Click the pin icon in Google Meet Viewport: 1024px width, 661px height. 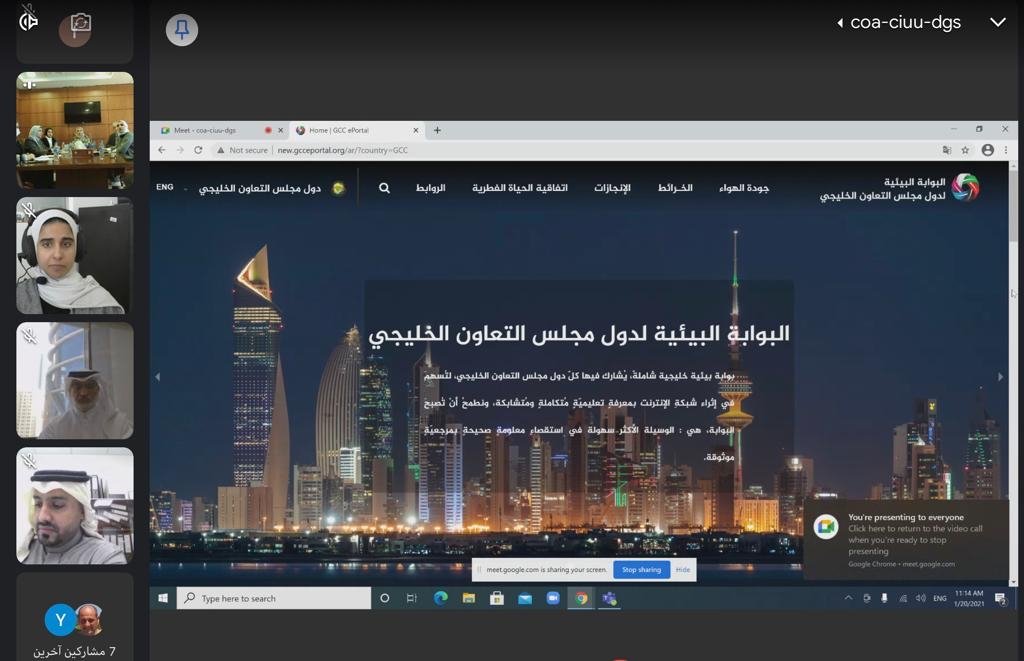pyautogui.click(x=181, y=30)
